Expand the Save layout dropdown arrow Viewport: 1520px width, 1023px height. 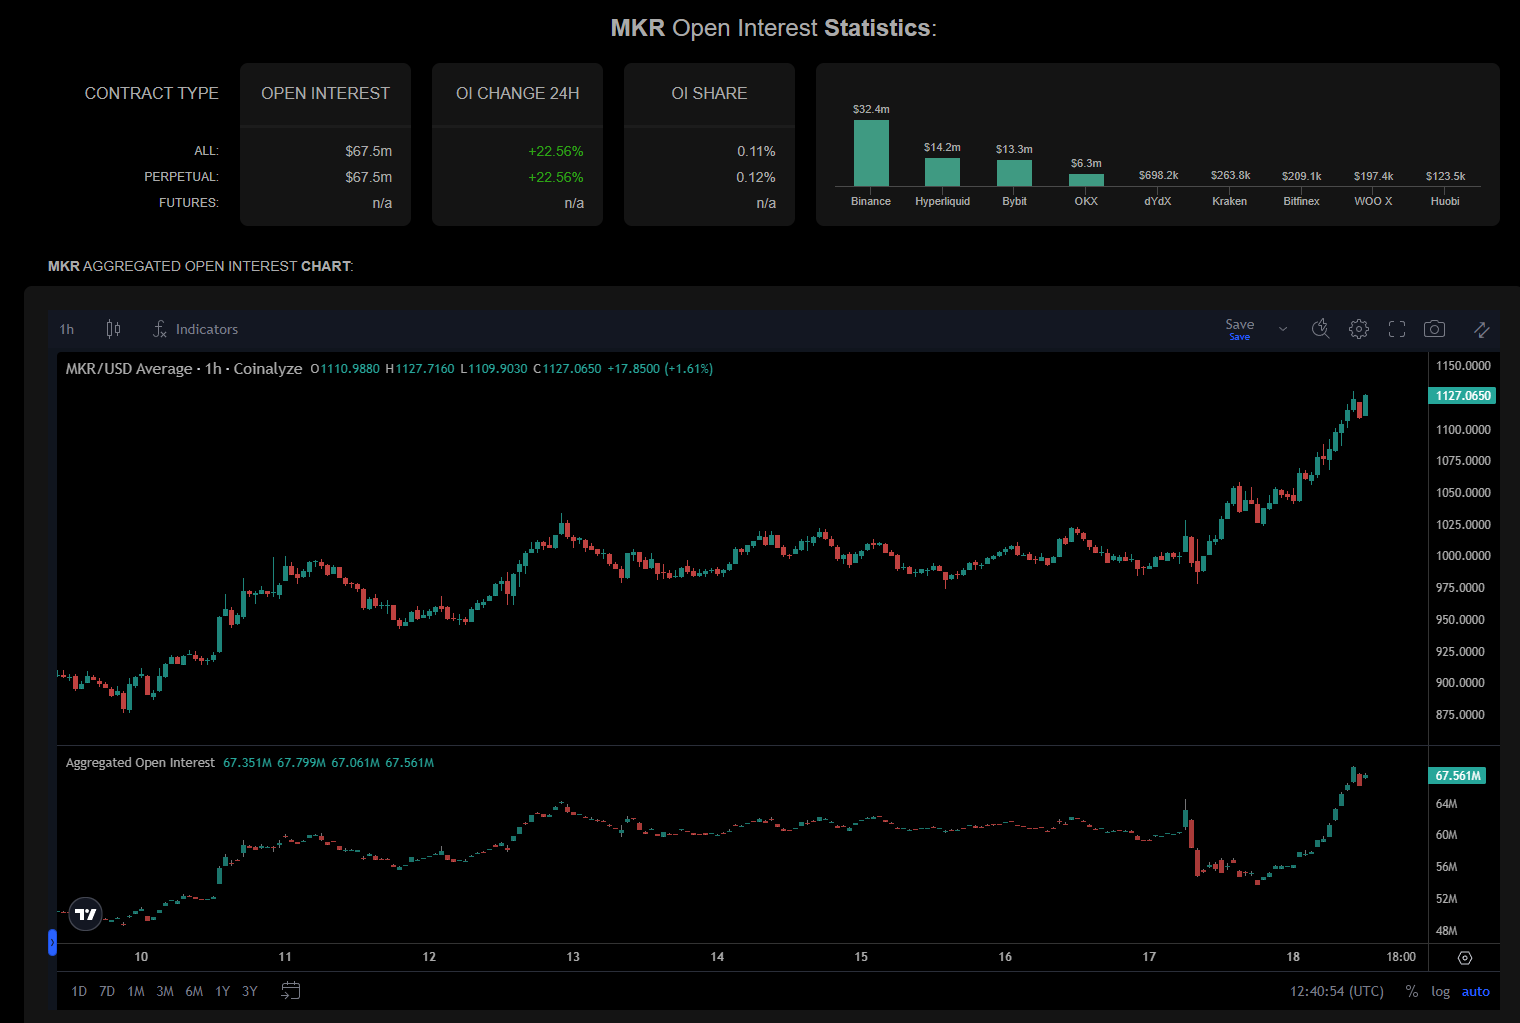(x=1283, y=329)
